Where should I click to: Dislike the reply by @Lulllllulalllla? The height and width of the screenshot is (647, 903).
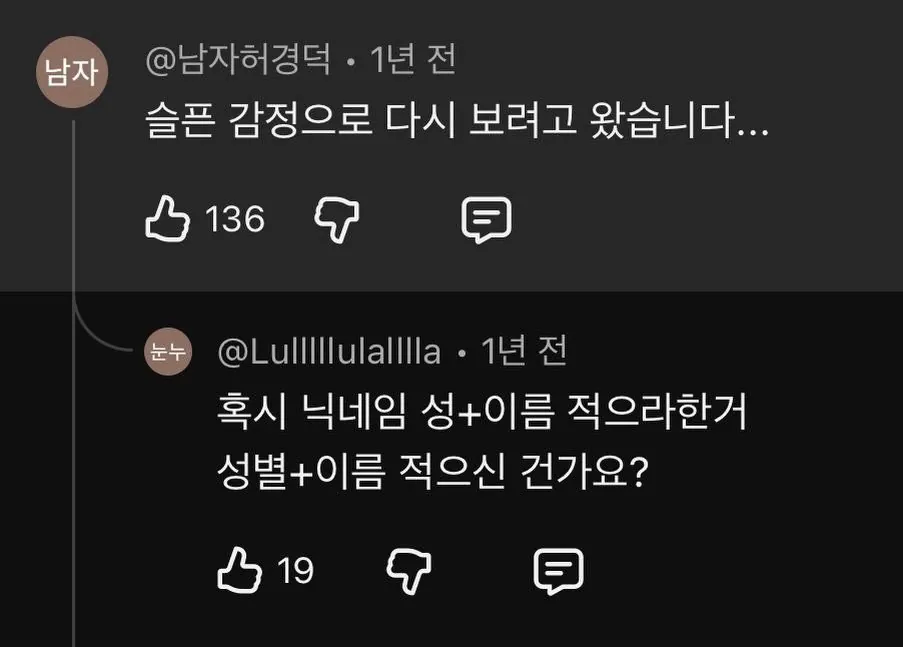coord(409,571)
